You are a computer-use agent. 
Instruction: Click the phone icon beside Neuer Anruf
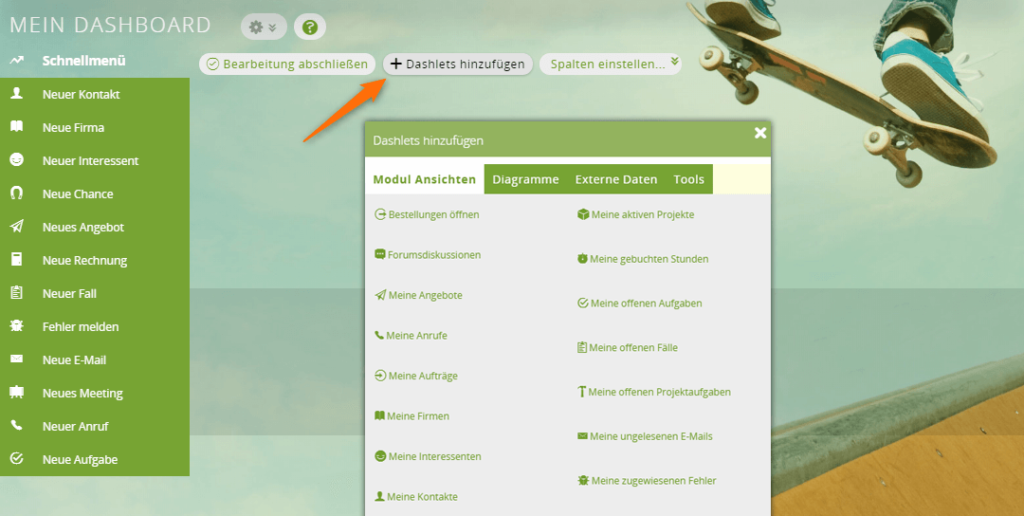[x=16, y=426]
